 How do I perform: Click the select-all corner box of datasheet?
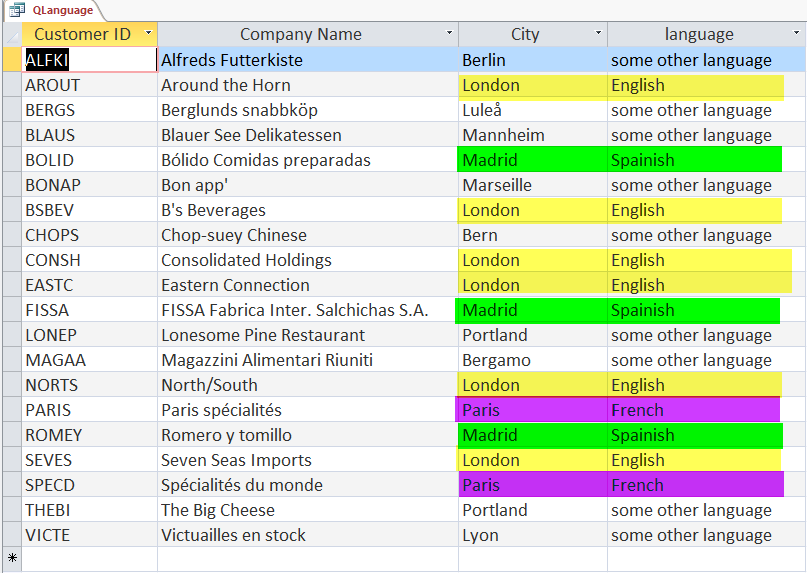pos(11,34)
